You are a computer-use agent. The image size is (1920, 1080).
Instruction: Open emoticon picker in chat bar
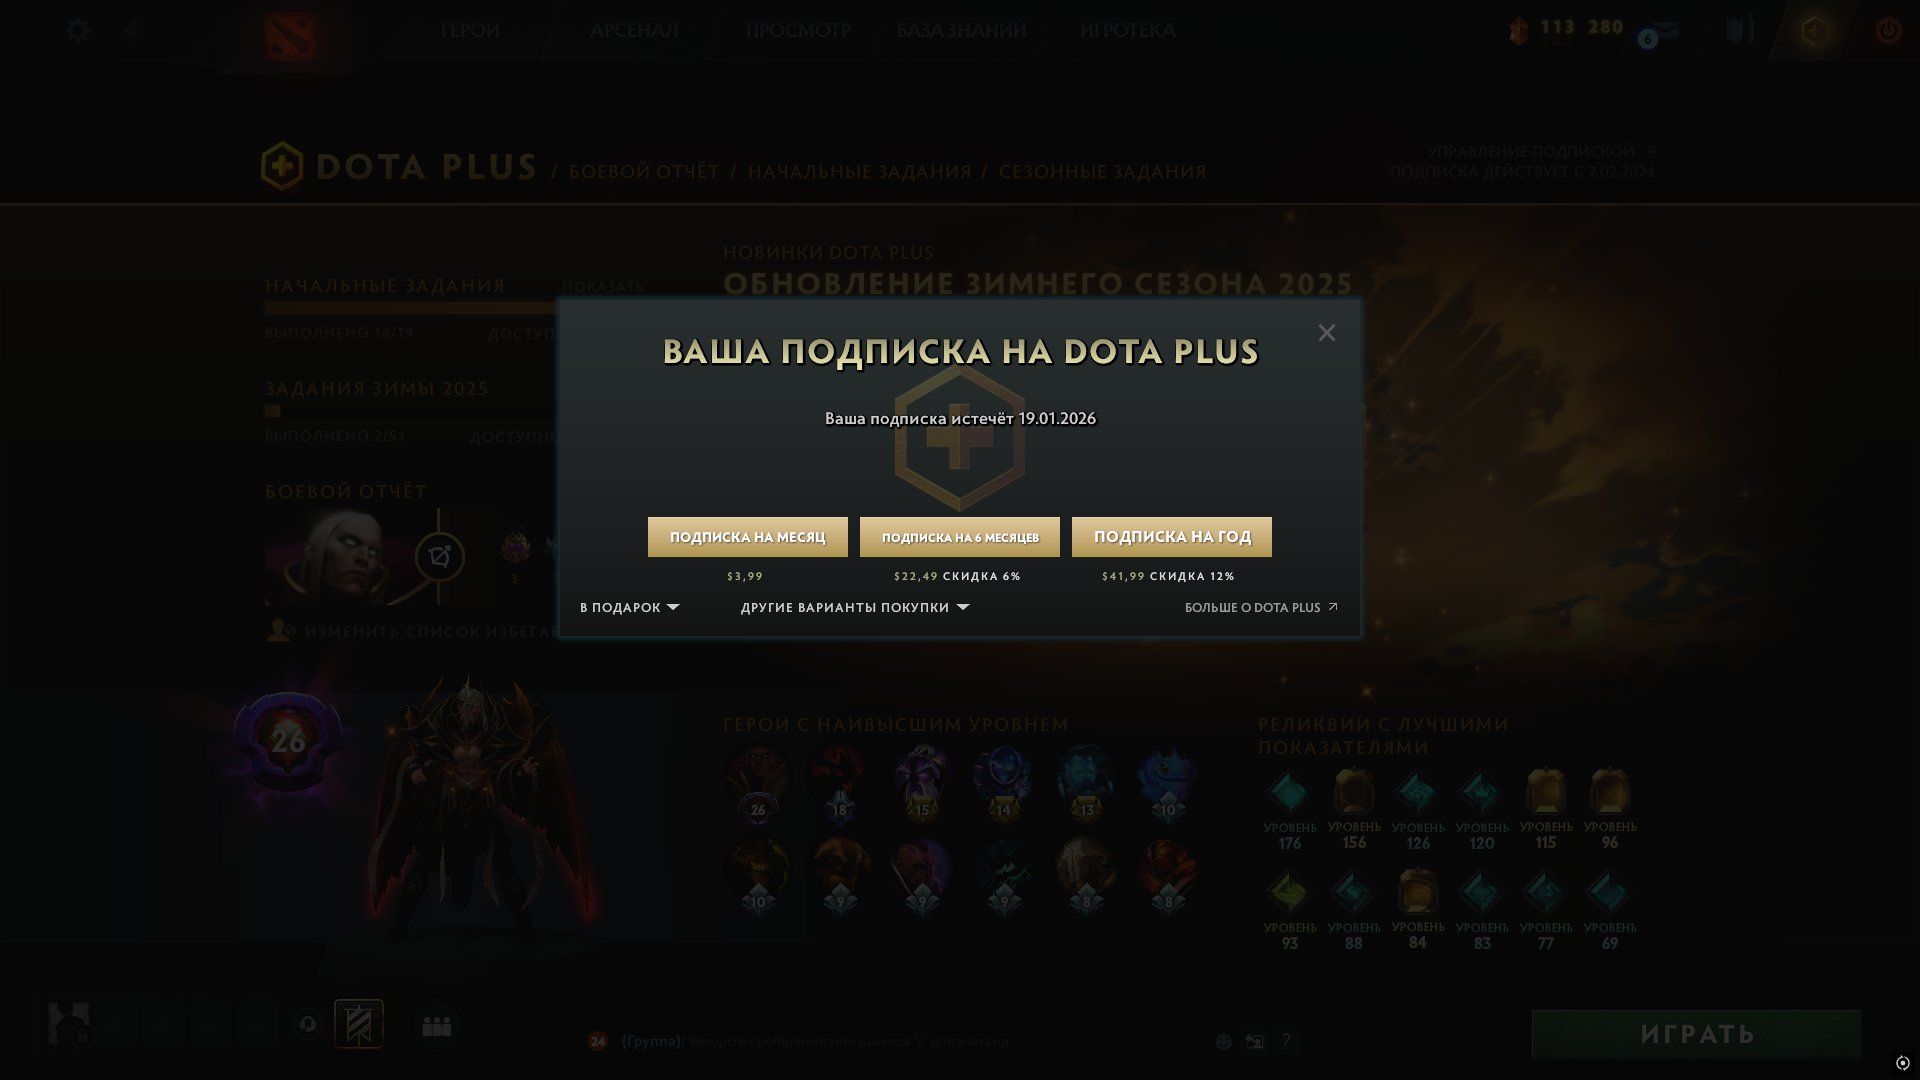click(1222, 1041)
